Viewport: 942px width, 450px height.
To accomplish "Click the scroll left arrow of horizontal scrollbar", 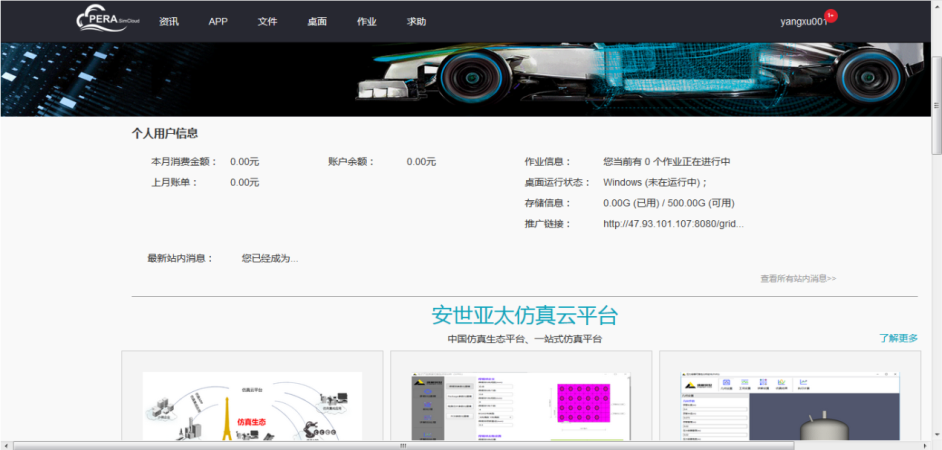I will (5, 446).
